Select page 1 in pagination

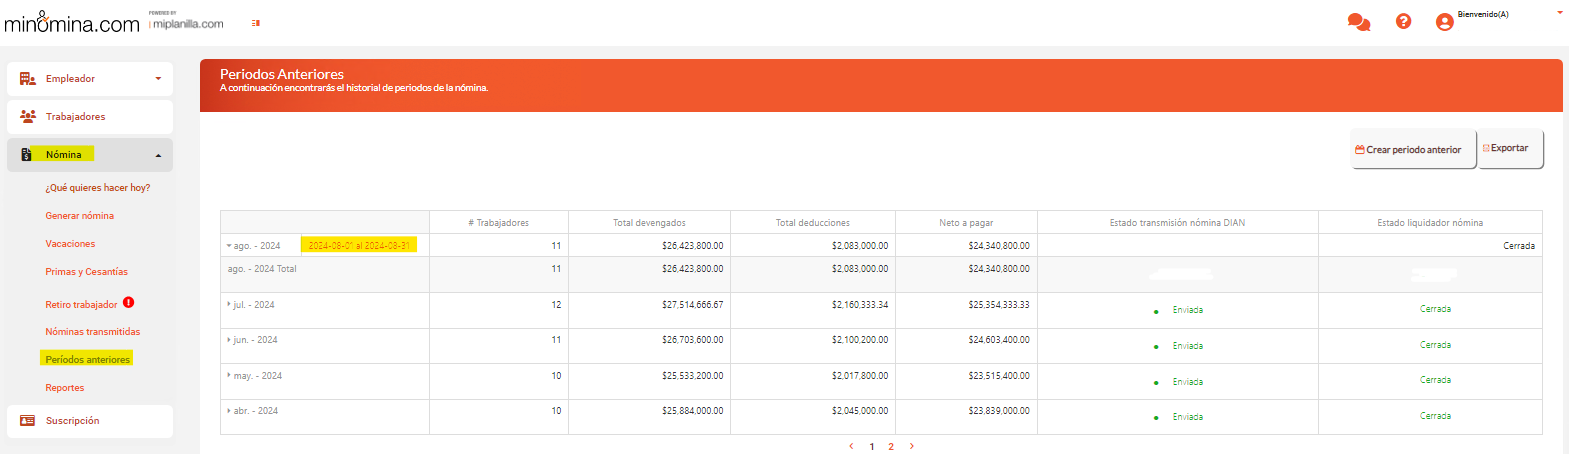(872, 447)
